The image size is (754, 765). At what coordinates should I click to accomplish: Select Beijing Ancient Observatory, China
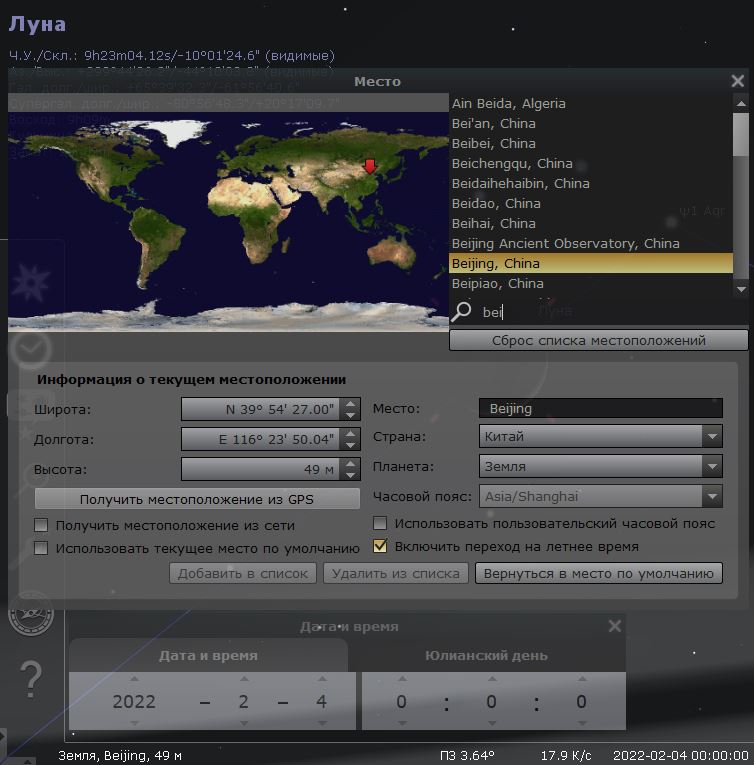[591, 243]
